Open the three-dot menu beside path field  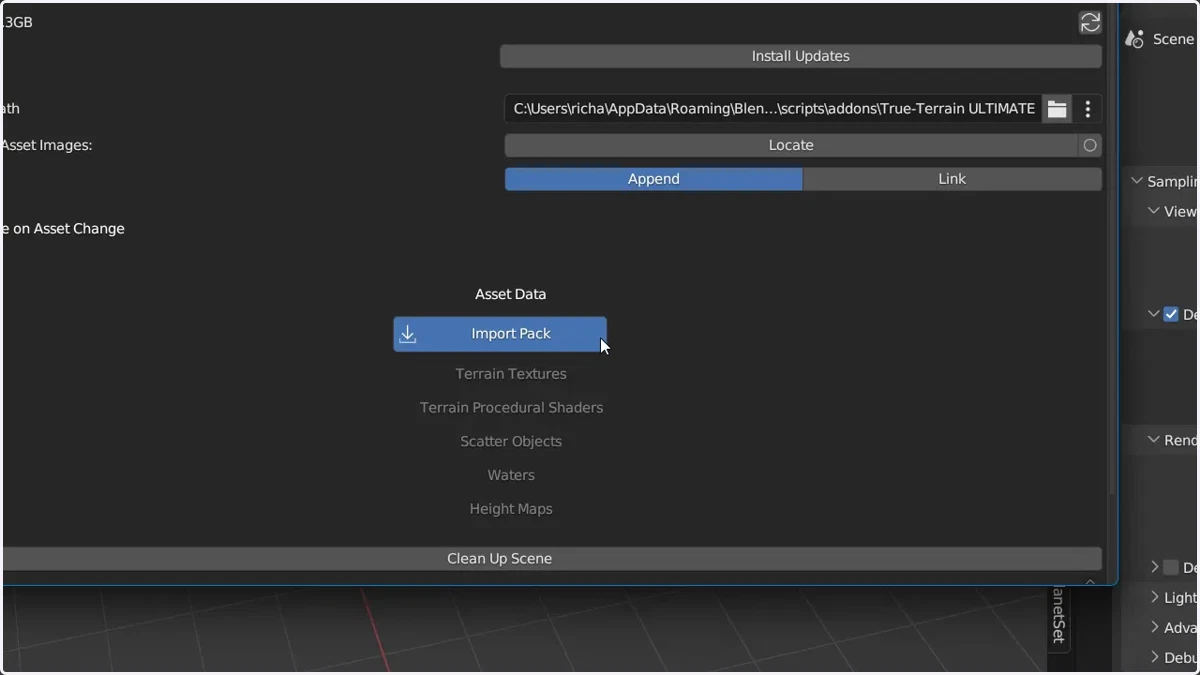point(1088,109)
